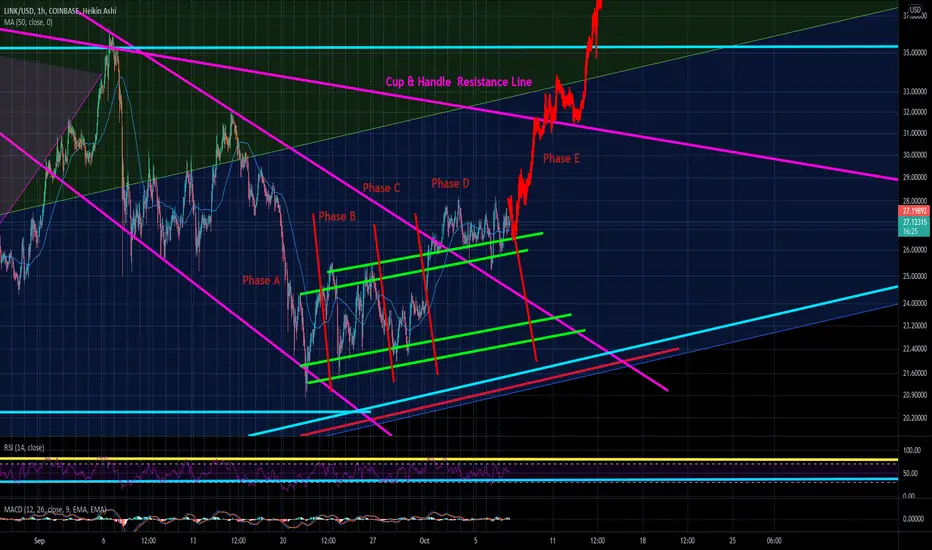Click the '11' date on time axis
Image resolution: width=932 pixels, height=550 pixels.
pos(553,541)
